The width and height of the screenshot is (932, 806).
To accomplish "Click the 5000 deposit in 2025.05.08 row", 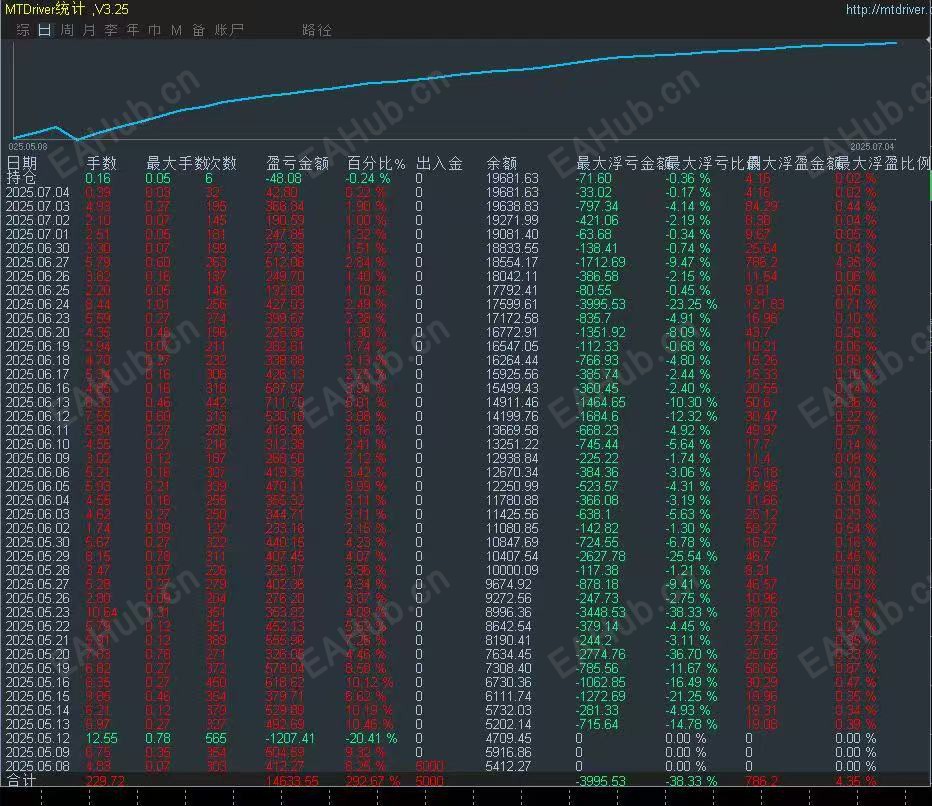I will pyautogui.click(x=430, y=766).
